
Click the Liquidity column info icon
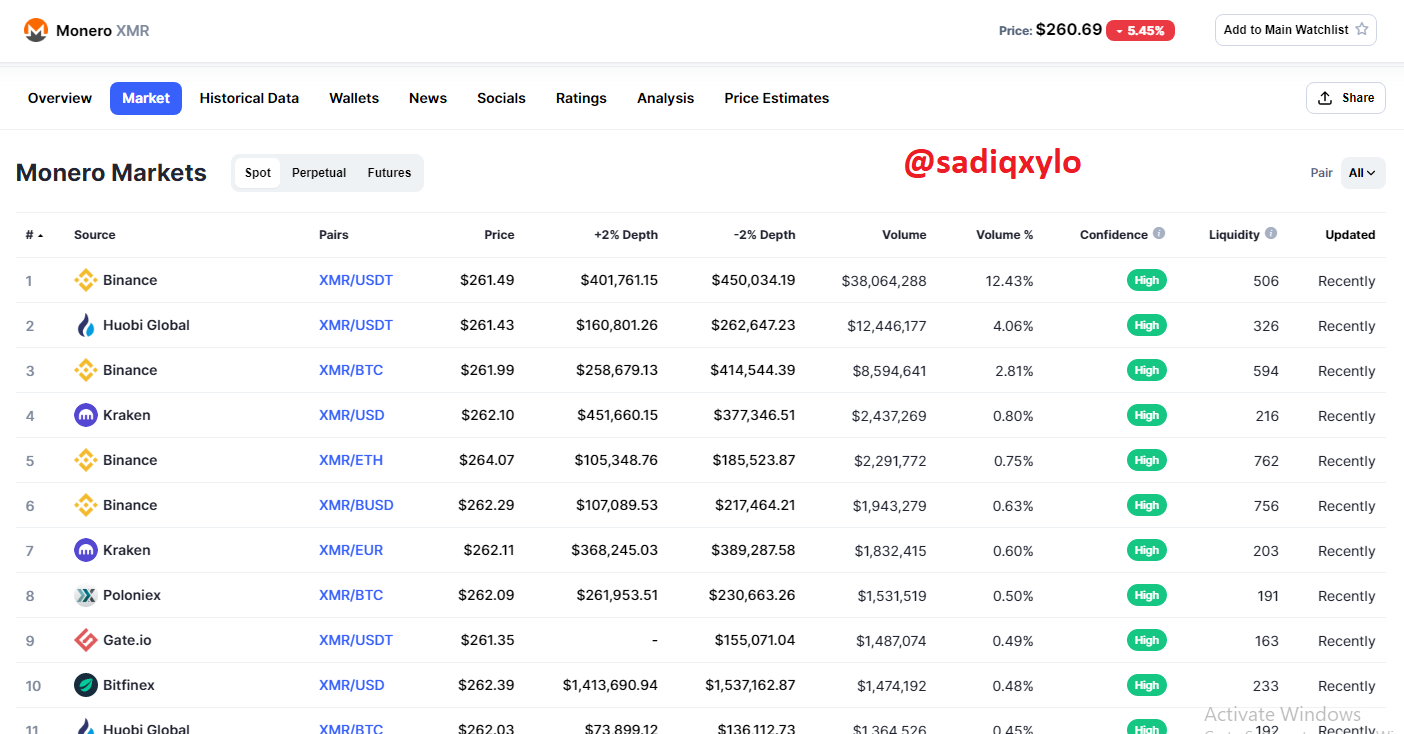tap(1271, 234)
